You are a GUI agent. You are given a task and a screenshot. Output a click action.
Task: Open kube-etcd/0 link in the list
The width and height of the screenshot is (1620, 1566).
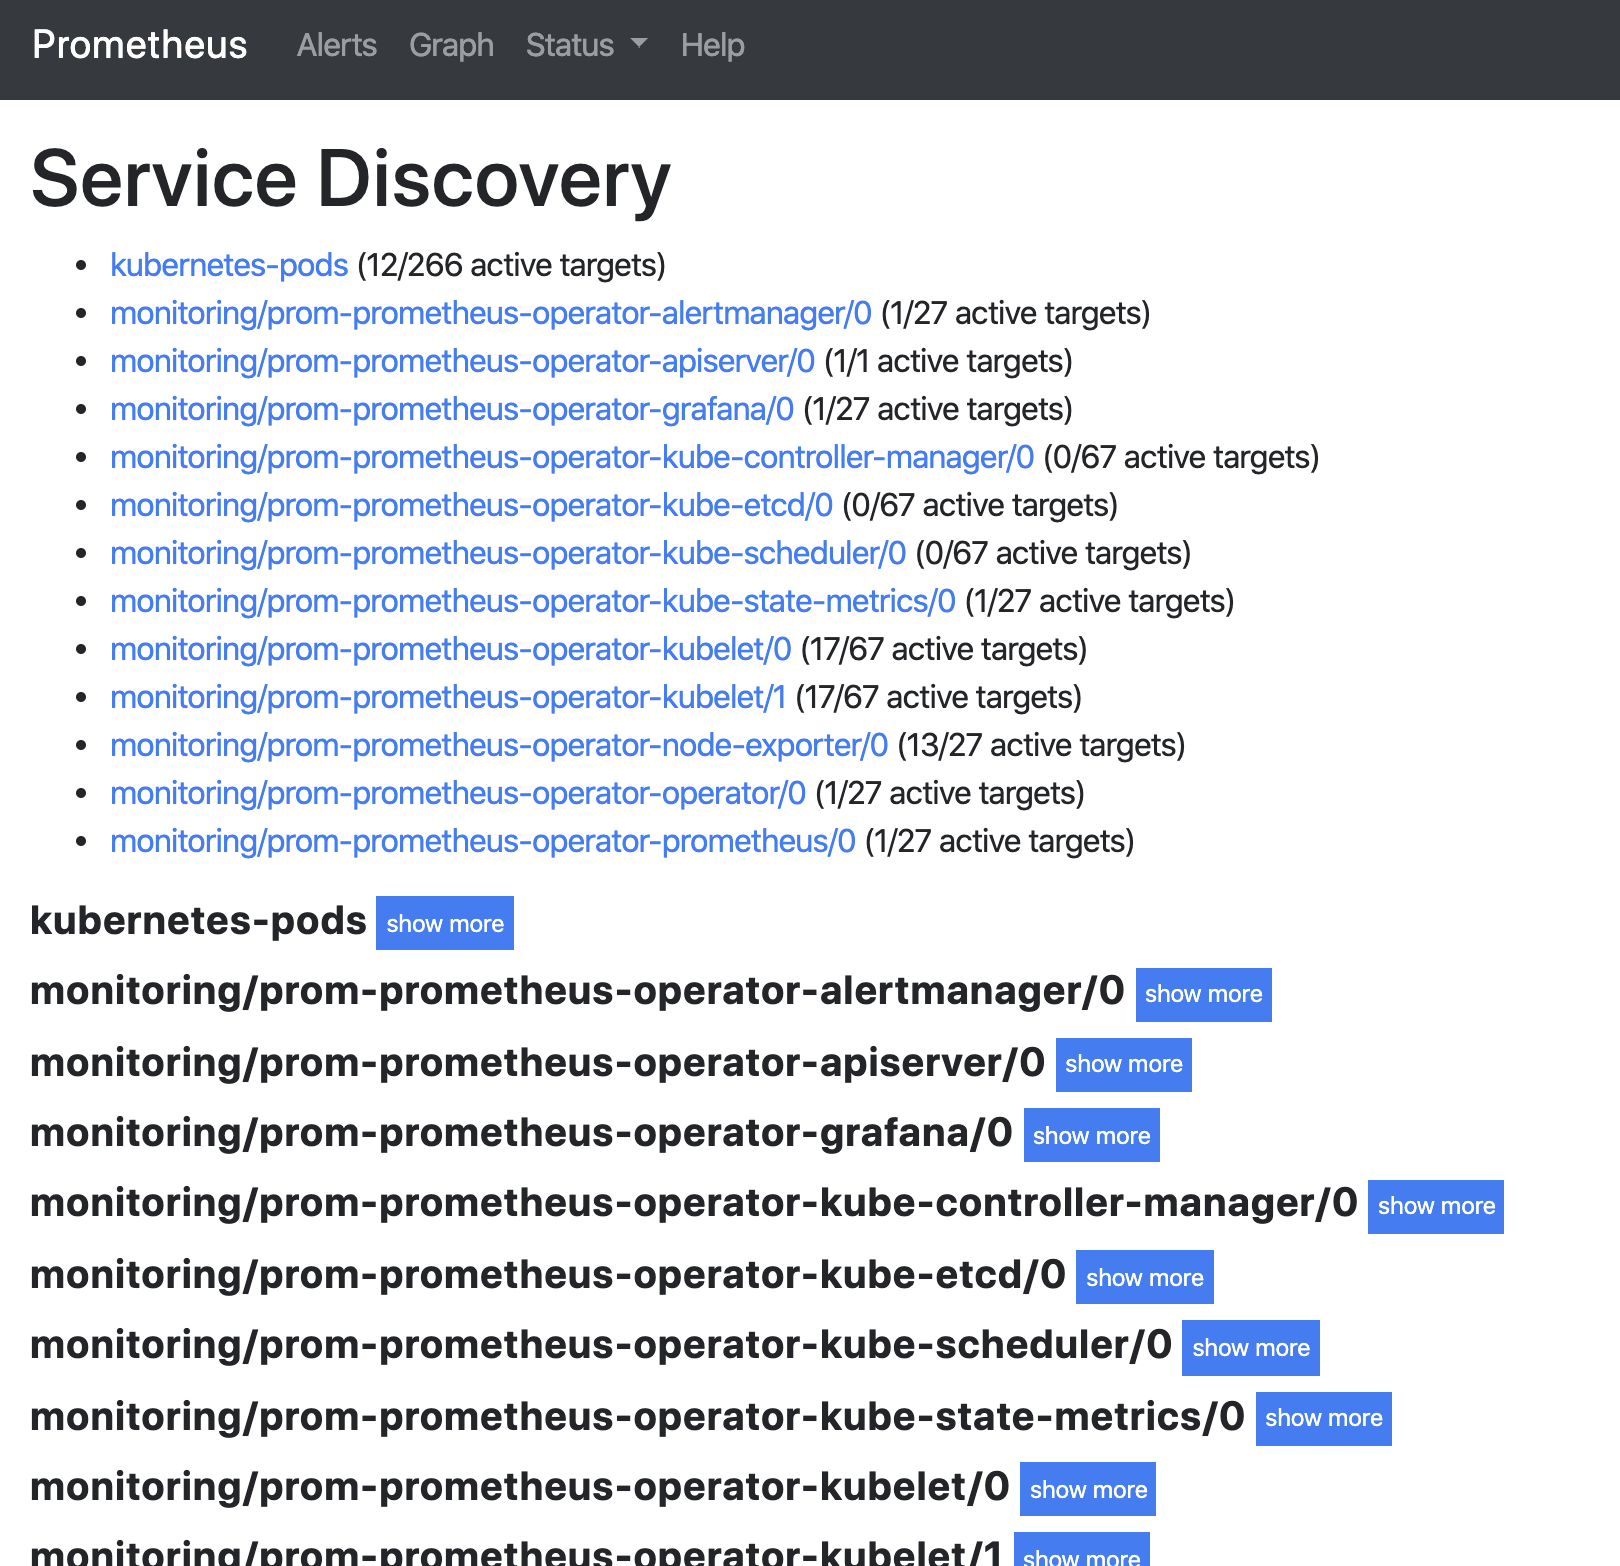coord(472,505)
